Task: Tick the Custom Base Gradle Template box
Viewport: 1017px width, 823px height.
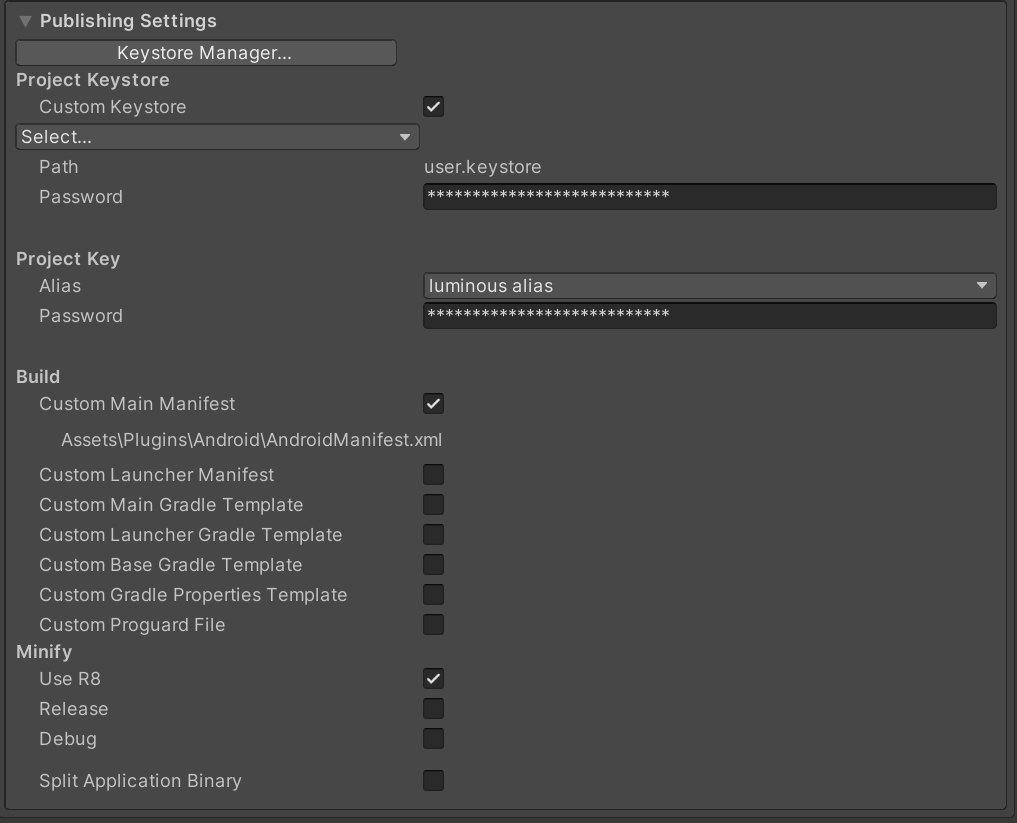Action: pos(433,565)
